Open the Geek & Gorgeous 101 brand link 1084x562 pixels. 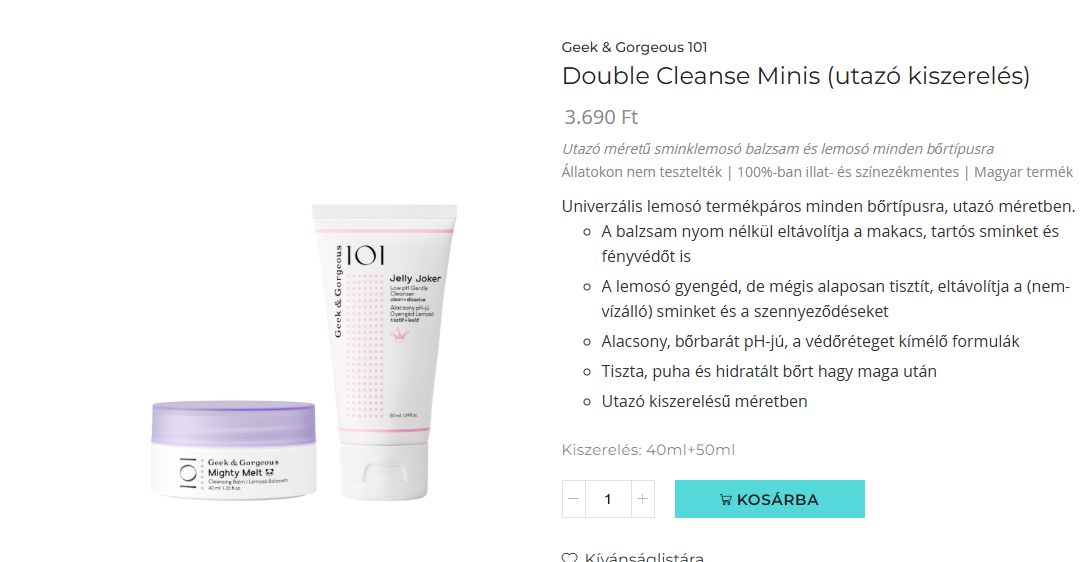(x=634, y=47)
